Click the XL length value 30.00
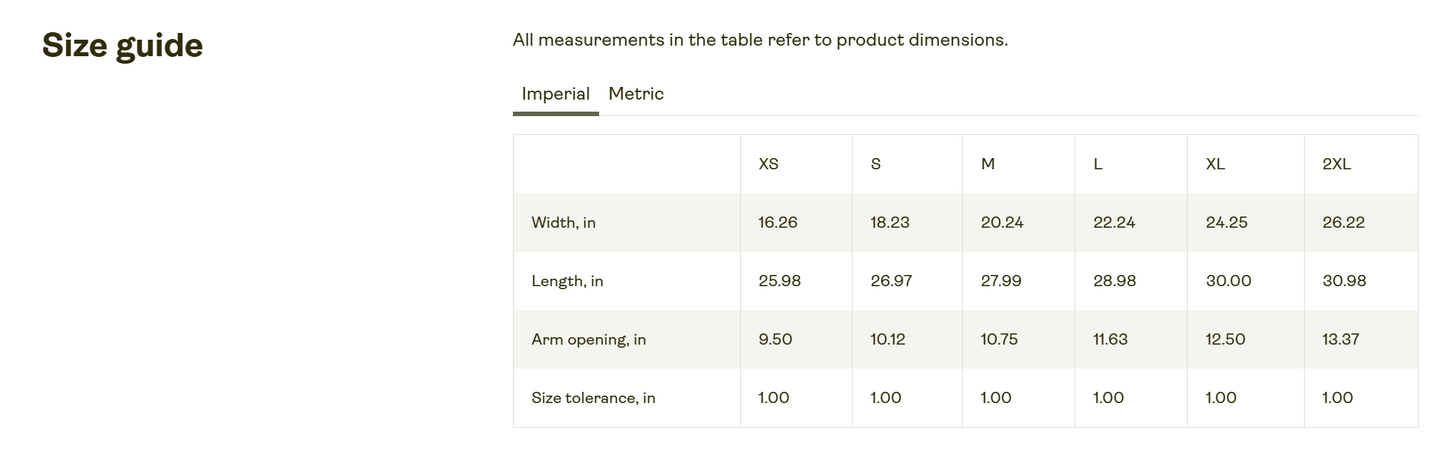 pos(1228,281)
